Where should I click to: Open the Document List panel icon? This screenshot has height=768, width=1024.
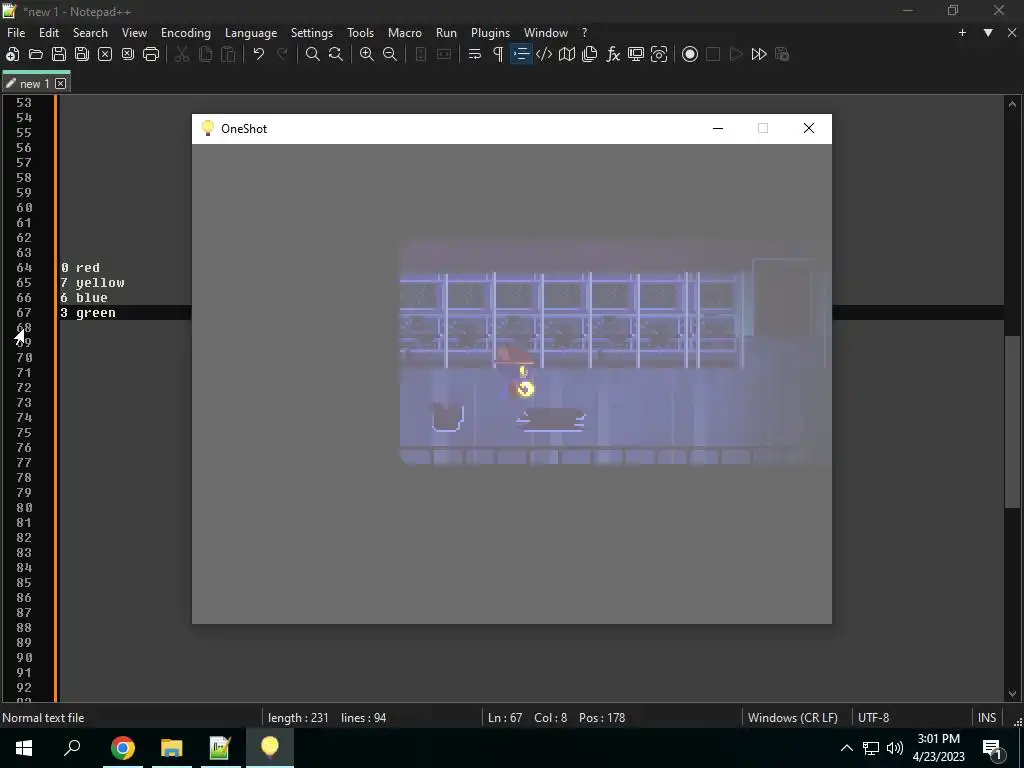click(x=590, y=54)
